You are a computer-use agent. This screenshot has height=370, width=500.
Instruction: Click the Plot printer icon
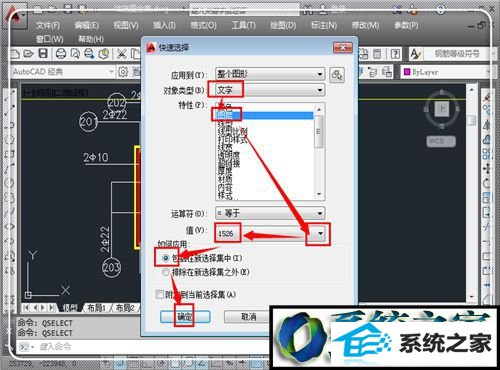(x=61, y=54)
